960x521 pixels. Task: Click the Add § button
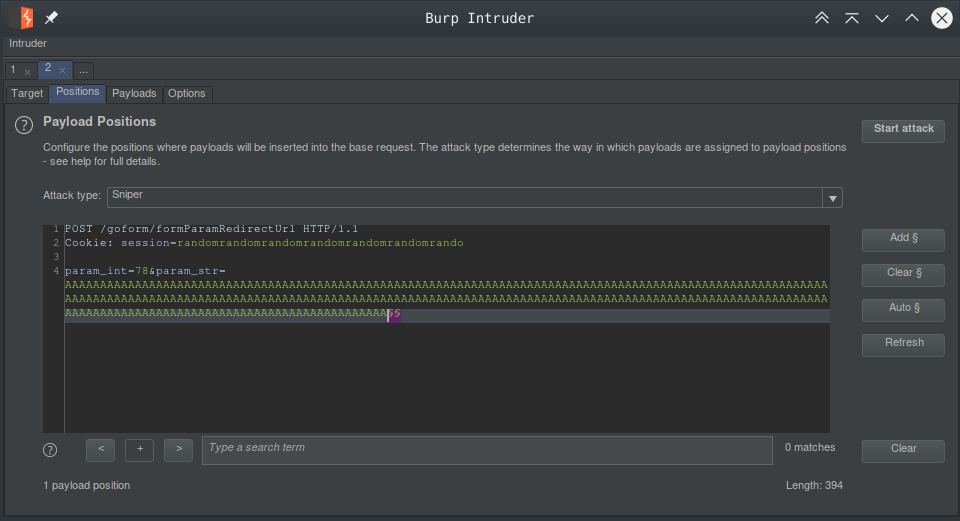click(903, 239)
